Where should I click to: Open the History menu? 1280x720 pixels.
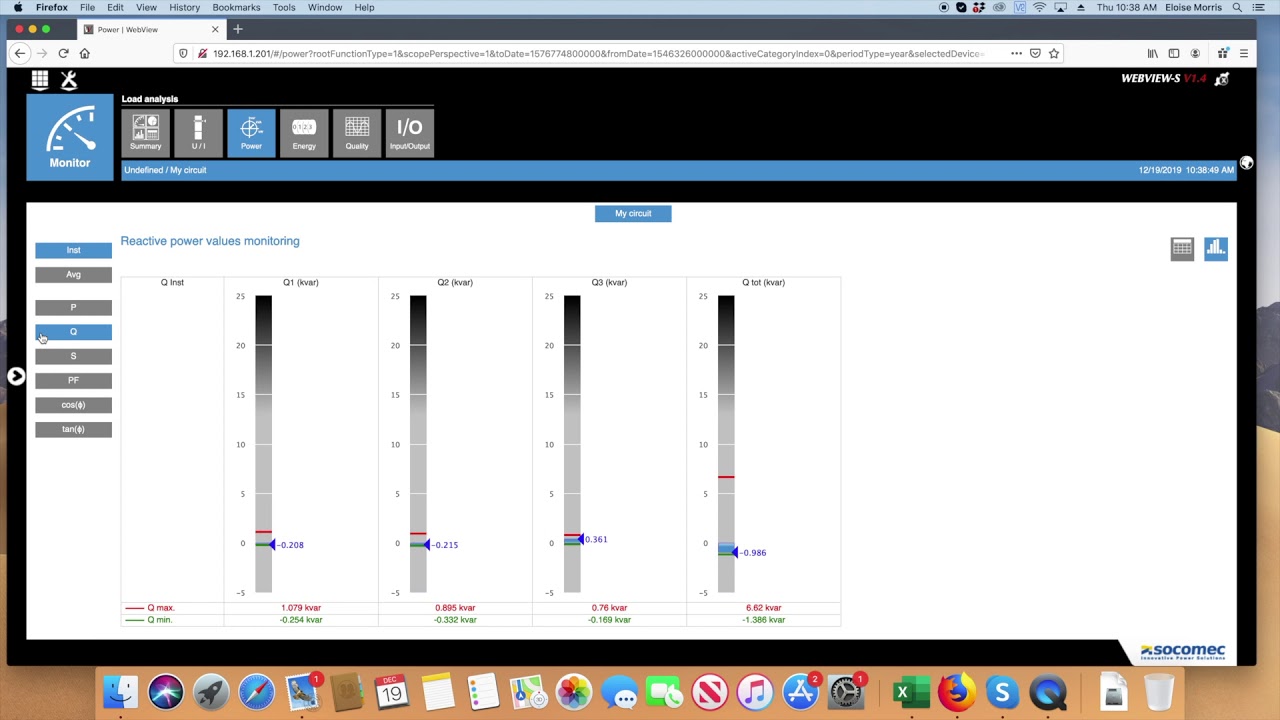pyautogui.click(x=184, y=7)
